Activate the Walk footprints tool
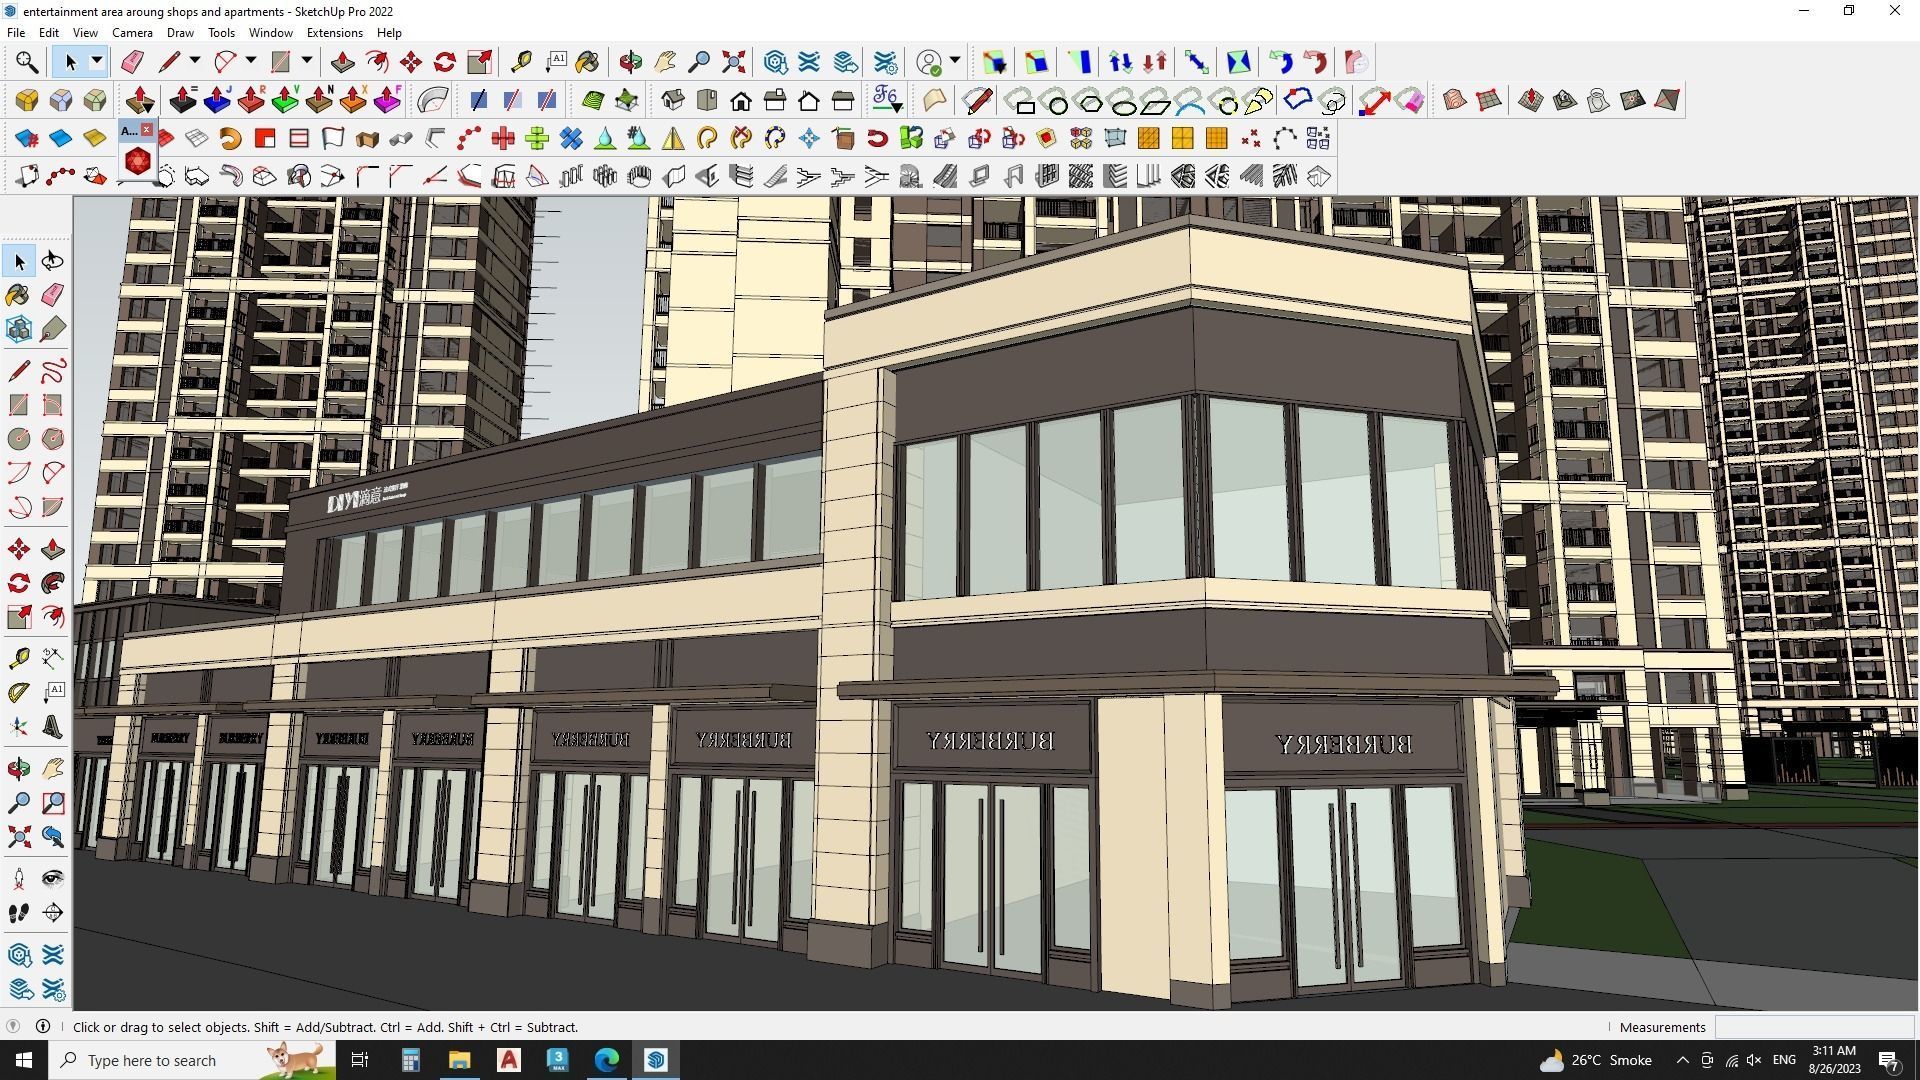 (19, 913)
